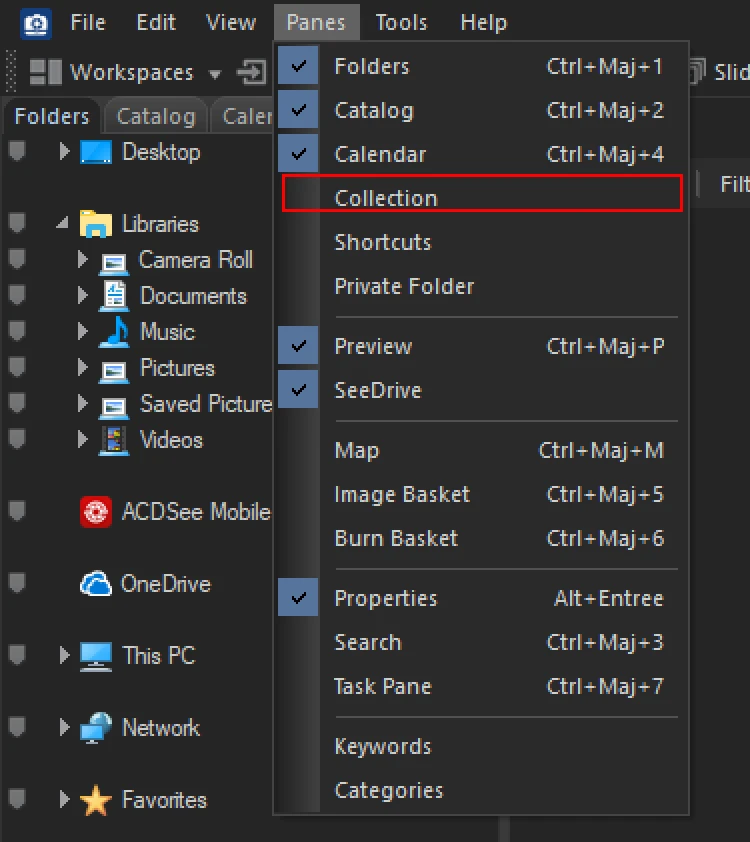Open the Tools menu
The width and height of the screenshot is (750, 842).
point(401,23)
